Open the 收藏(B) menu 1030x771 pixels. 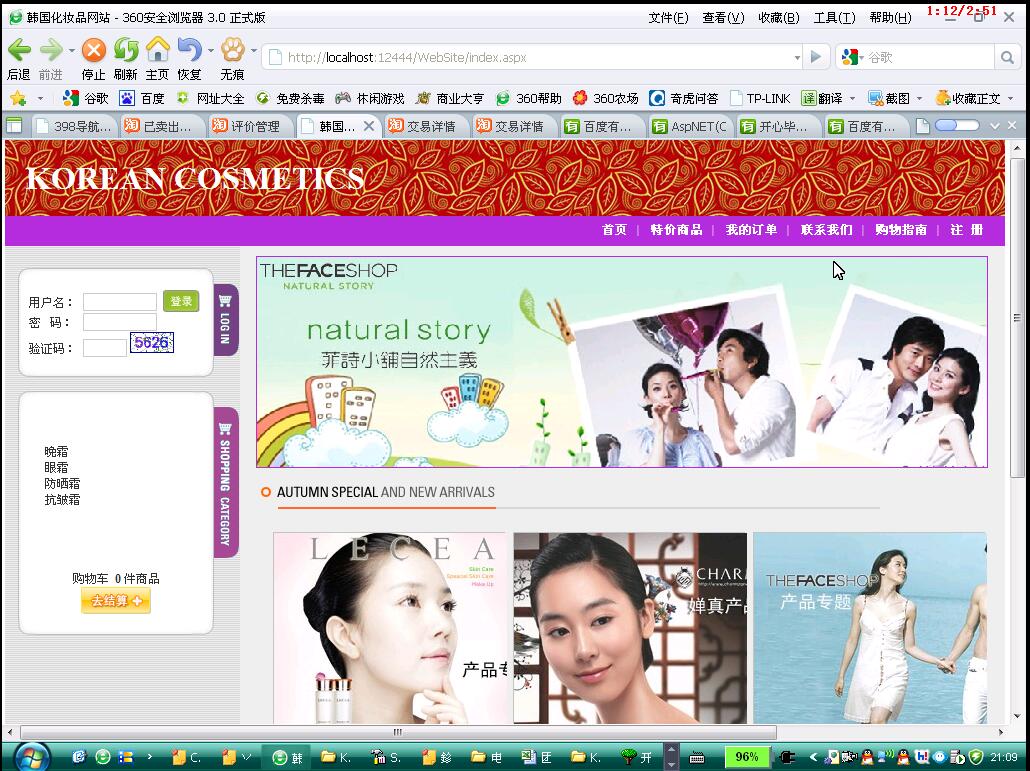pos(778,18)
